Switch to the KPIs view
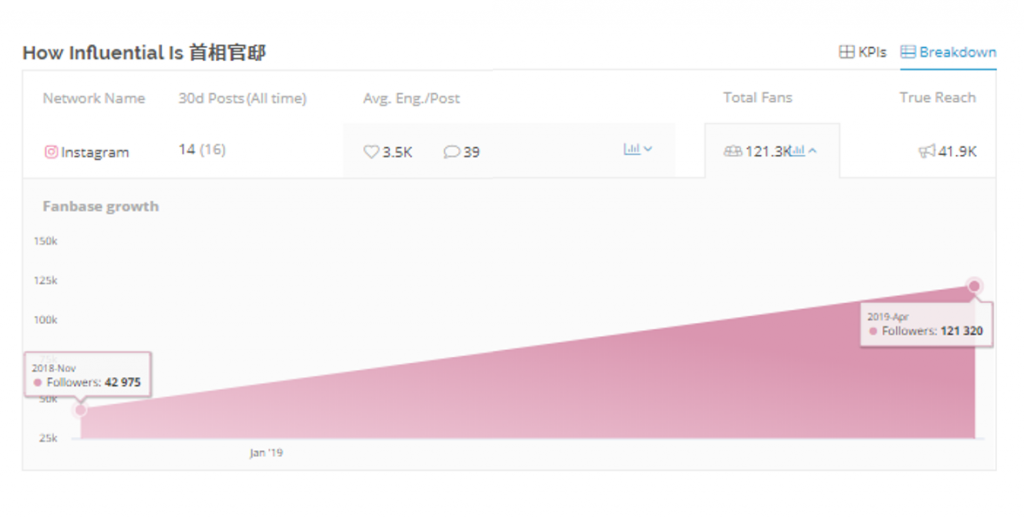This screenshot has width=1024, height=518. pos(862,52)
